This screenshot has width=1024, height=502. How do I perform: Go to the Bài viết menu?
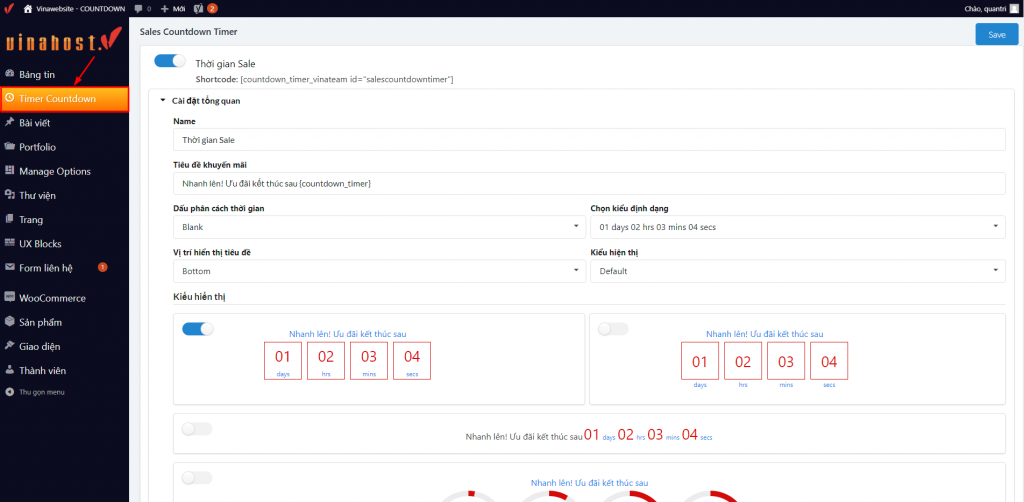coord(34,123)
